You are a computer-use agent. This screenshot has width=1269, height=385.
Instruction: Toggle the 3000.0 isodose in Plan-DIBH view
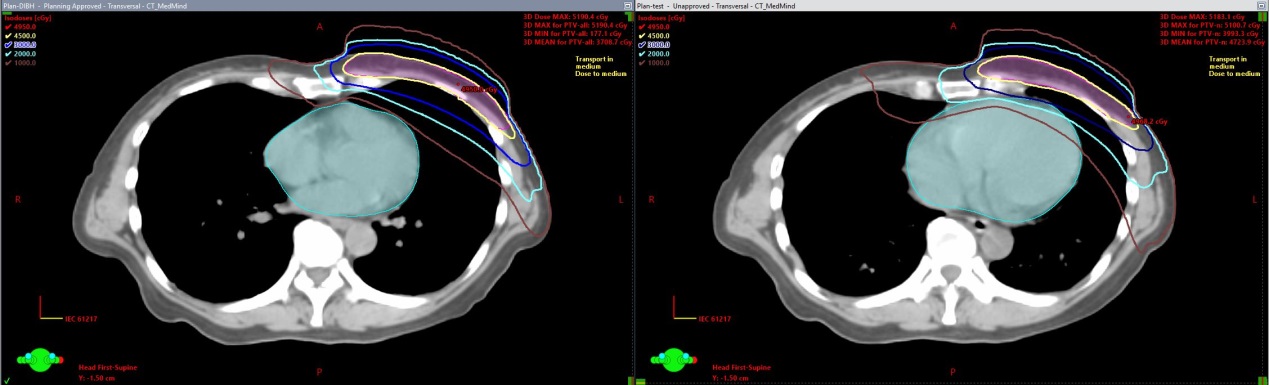(22, 45)
